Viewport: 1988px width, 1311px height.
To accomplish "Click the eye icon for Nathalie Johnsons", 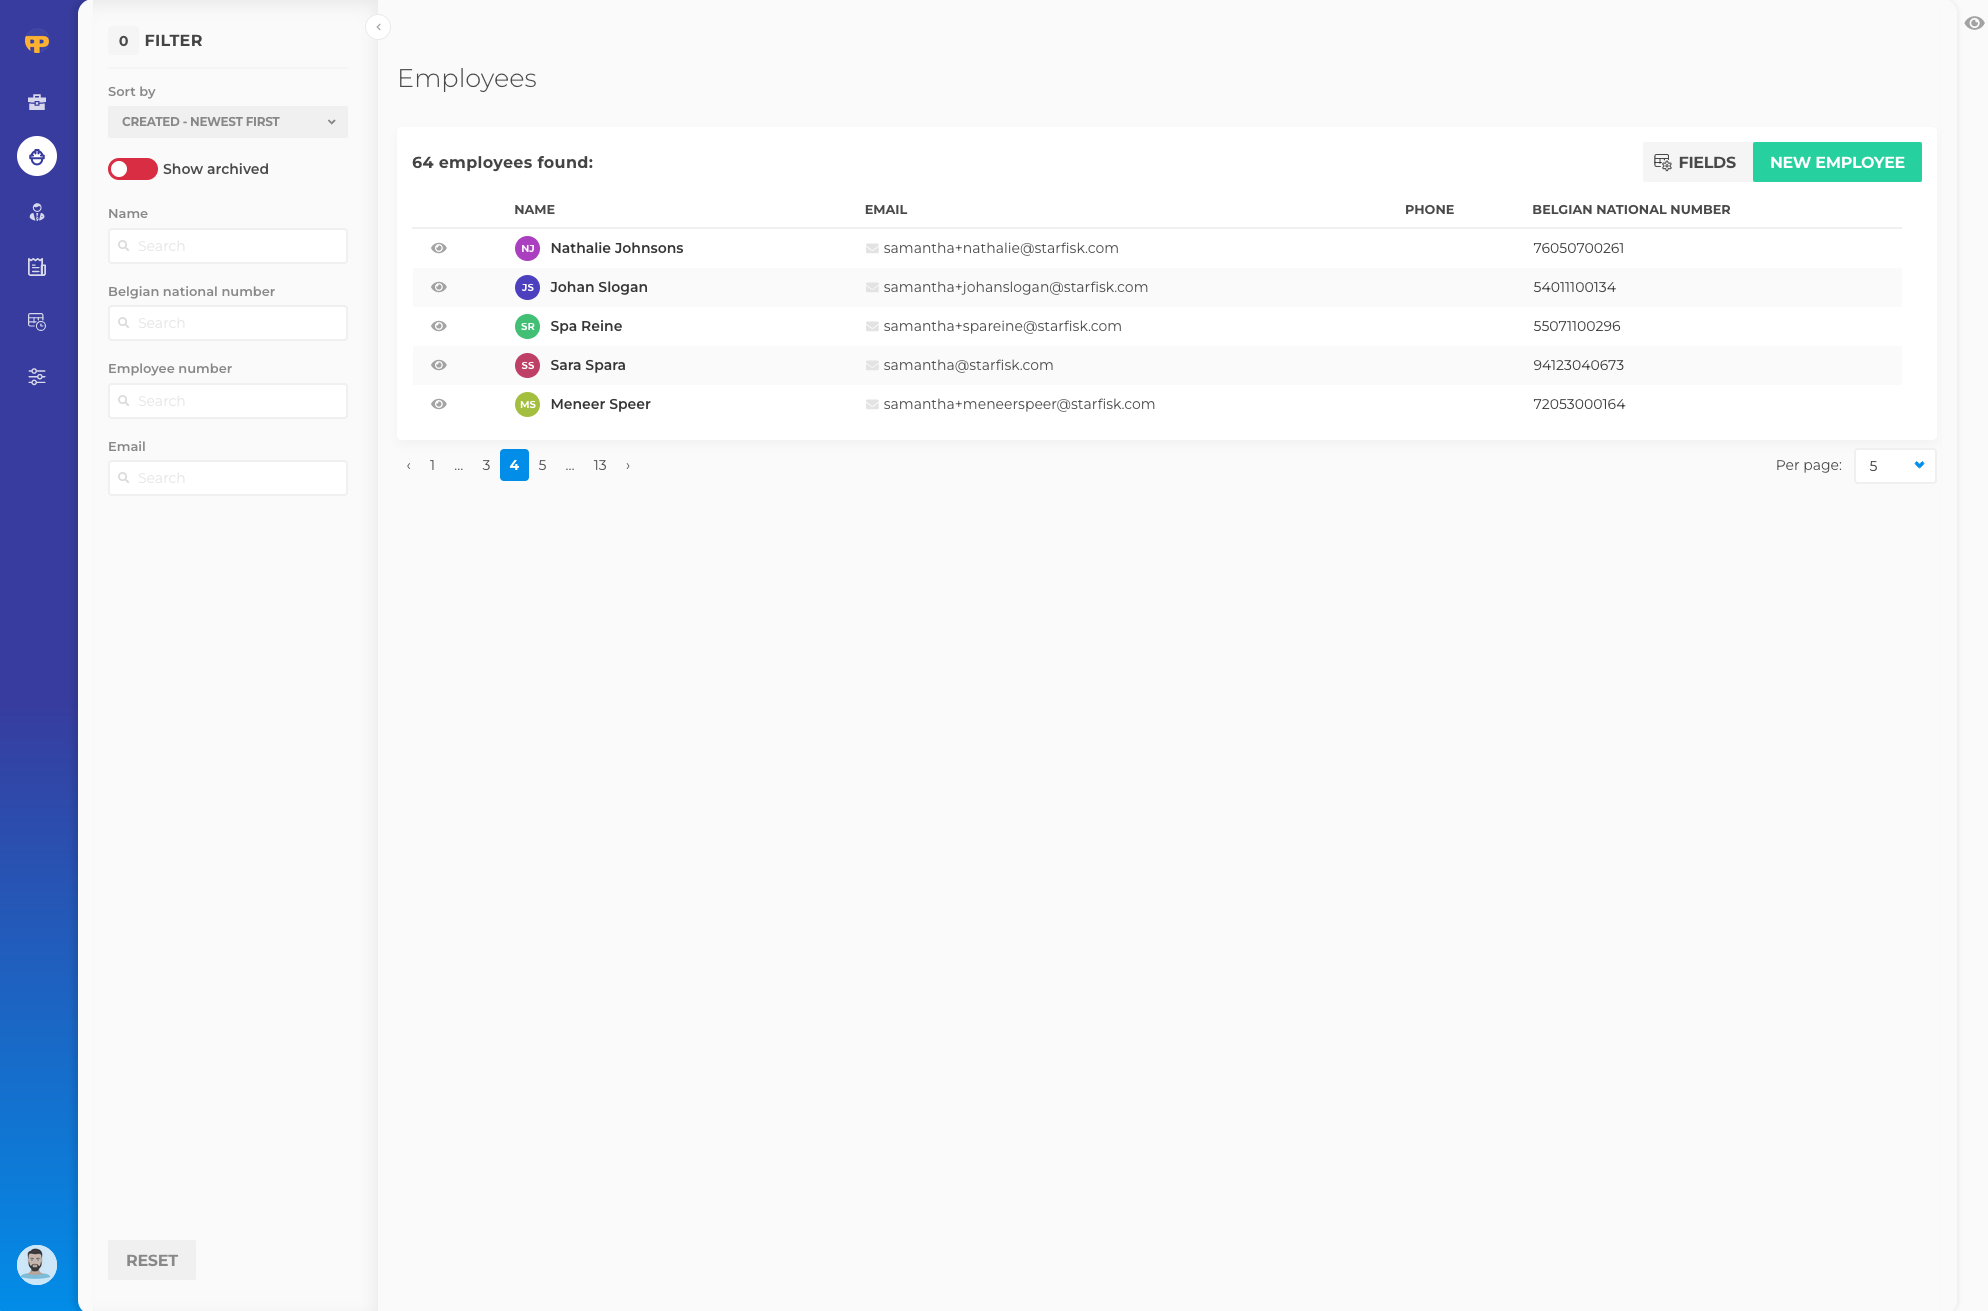I will click(x=438, y=248).
